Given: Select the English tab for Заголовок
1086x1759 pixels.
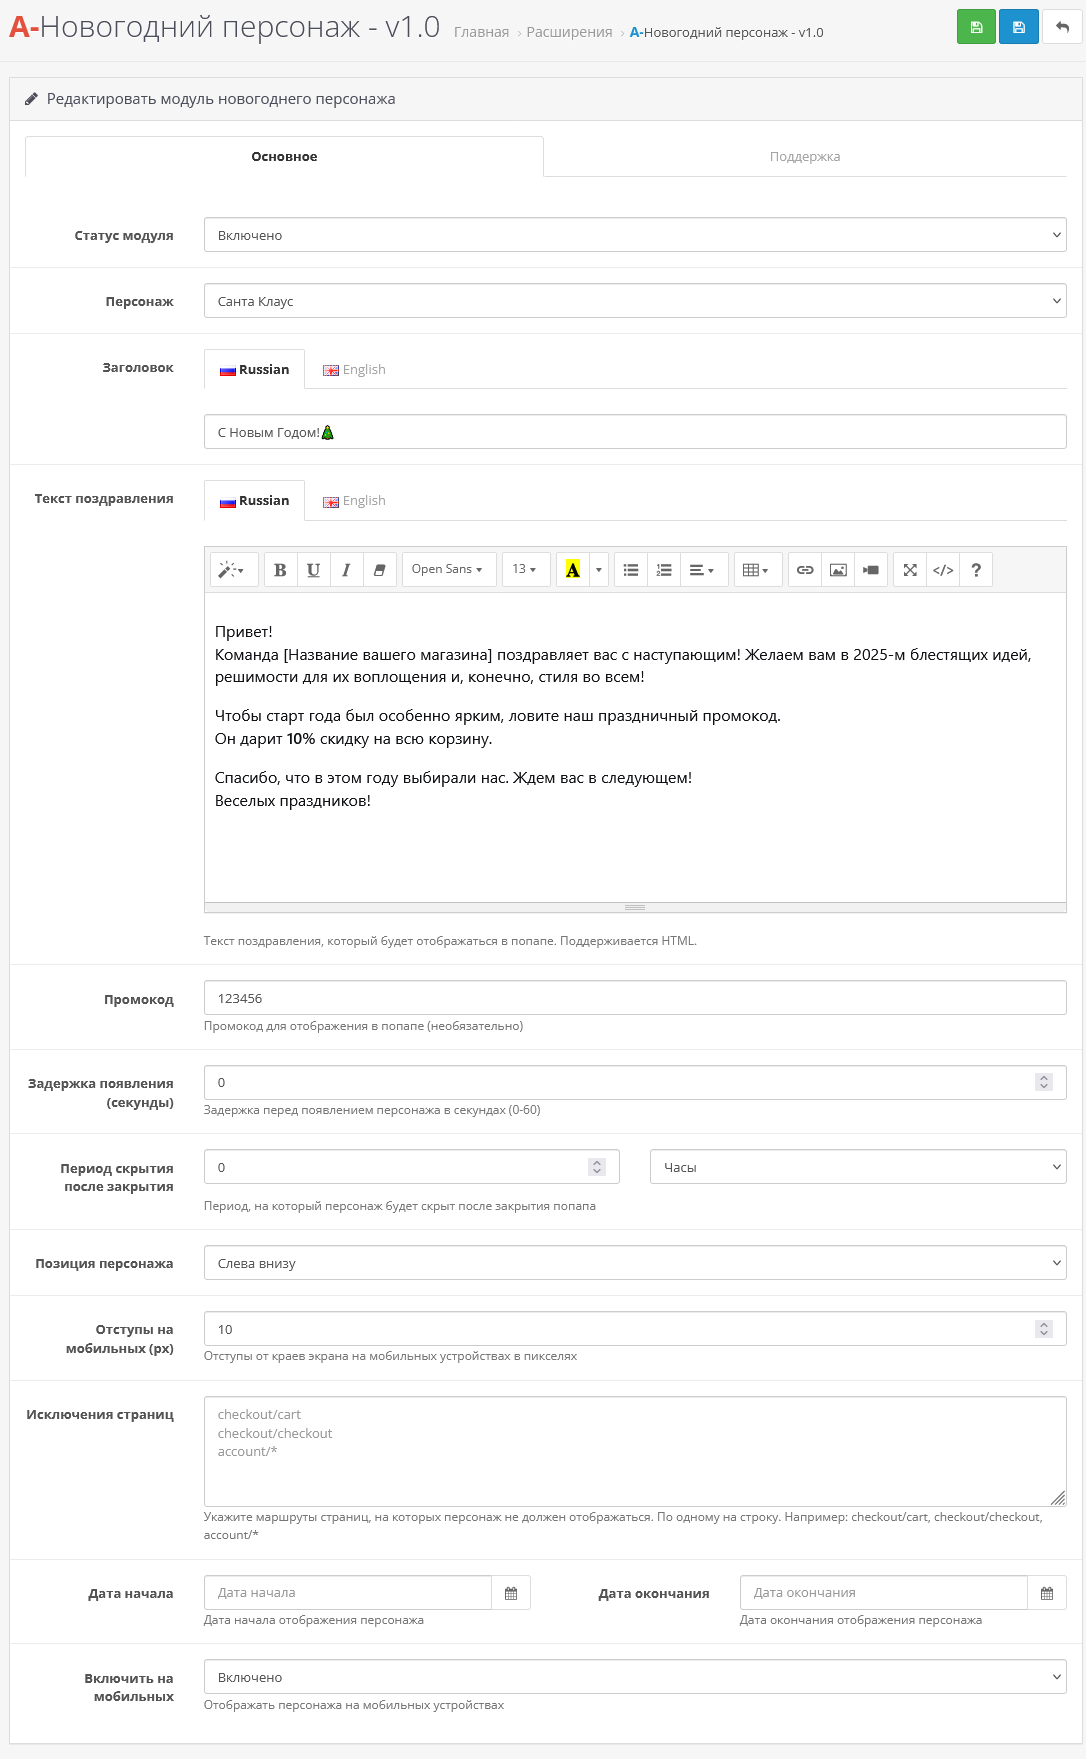Looking at the screenshot, I should tap(354, 370).
